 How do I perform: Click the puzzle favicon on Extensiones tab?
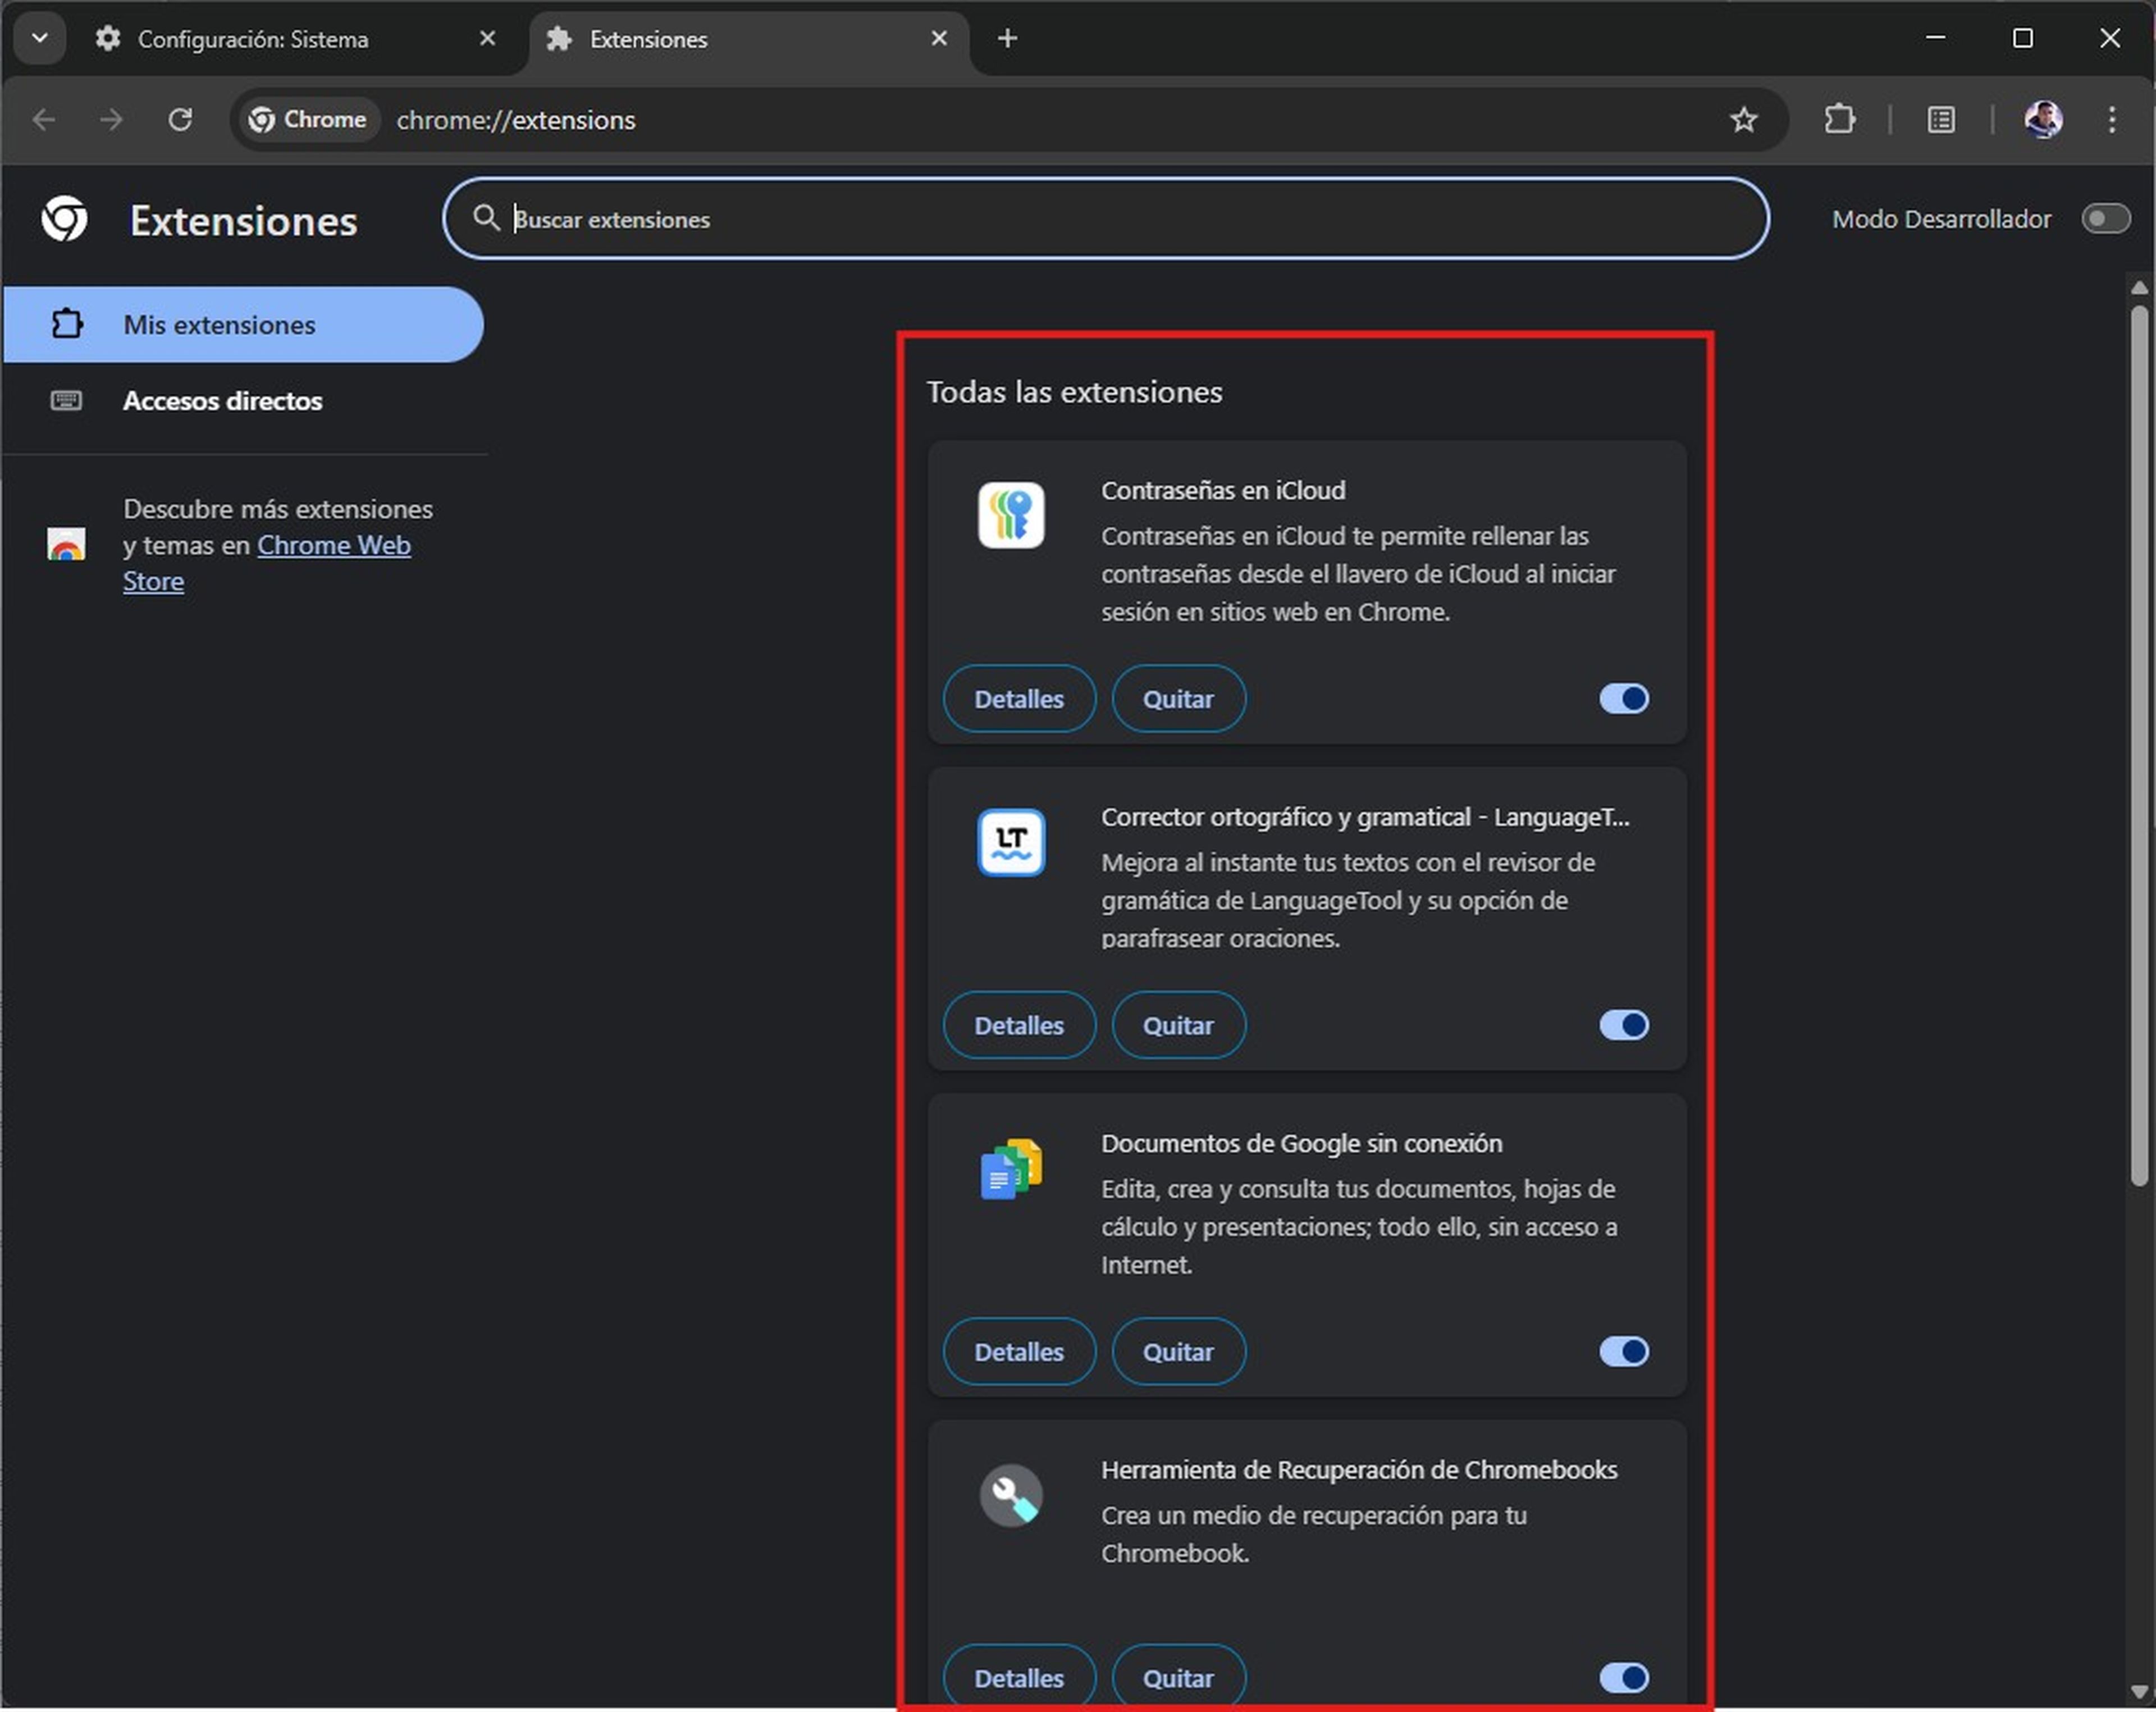pyautogui.click(x=559, y=38)
